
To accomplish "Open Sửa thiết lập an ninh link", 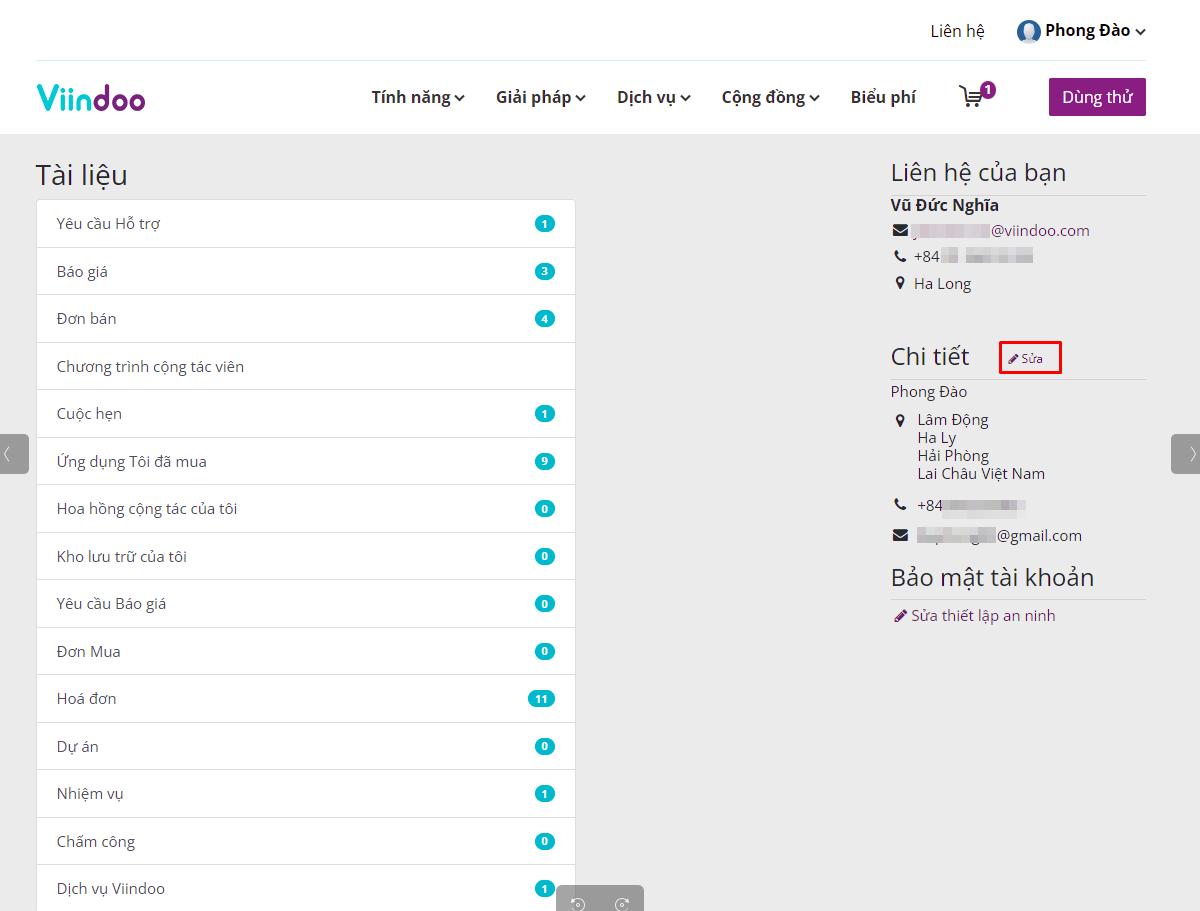I will (x=975, y=616).
